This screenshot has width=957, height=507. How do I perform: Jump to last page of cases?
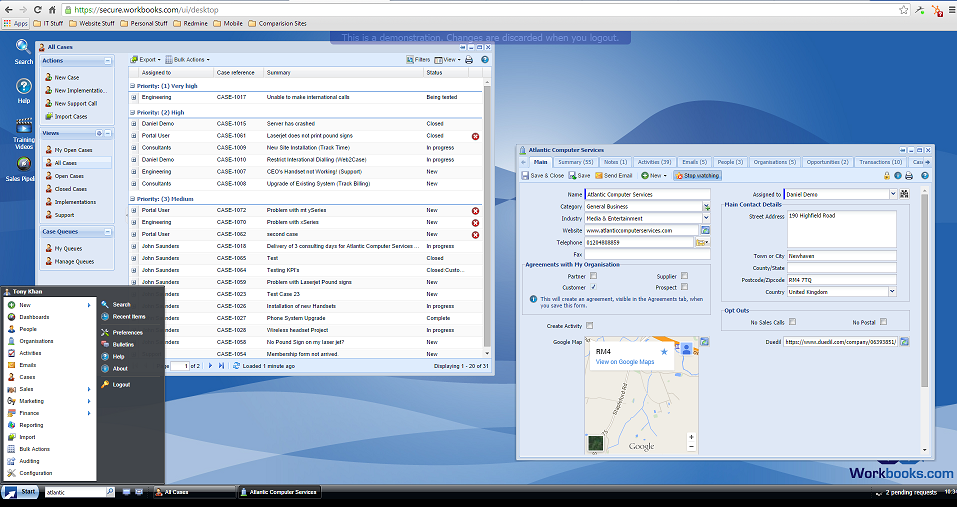click(221, 366)
